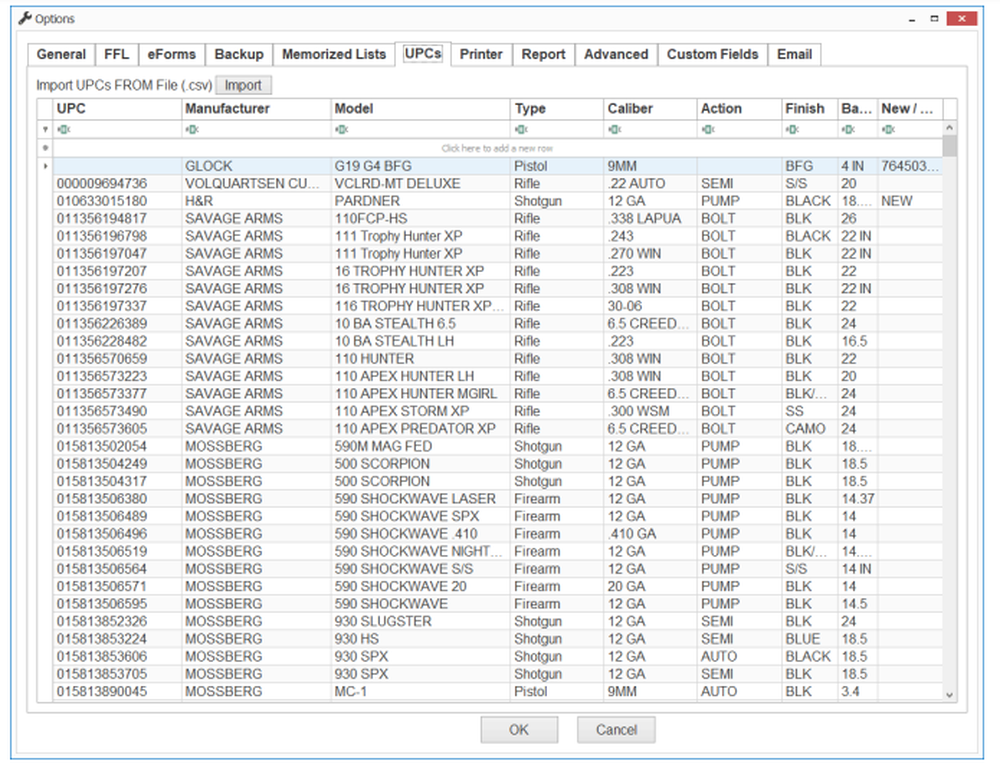Switch to the Email tab

tap(795, 54)
